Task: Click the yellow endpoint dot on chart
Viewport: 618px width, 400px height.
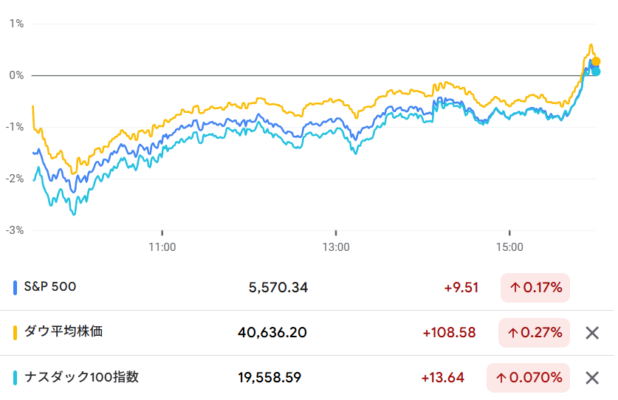Action: pyautogui.click(x=596, y=61)
